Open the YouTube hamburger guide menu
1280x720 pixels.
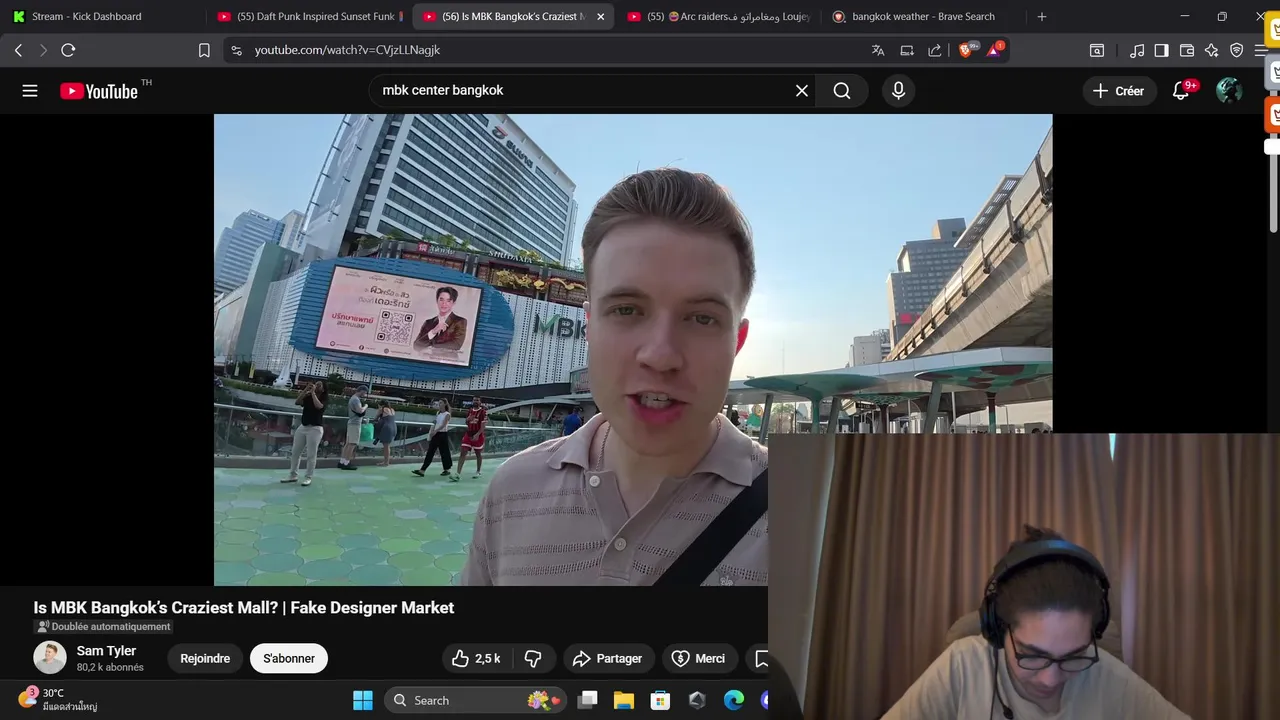click(30, 91)
